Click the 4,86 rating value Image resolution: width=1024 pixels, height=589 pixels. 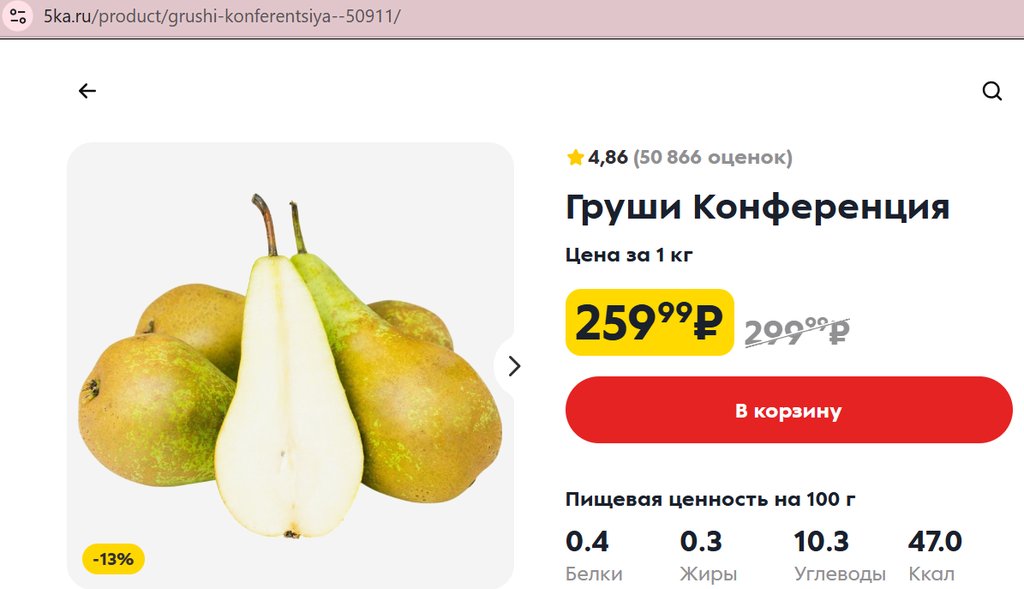pos(607,157)
